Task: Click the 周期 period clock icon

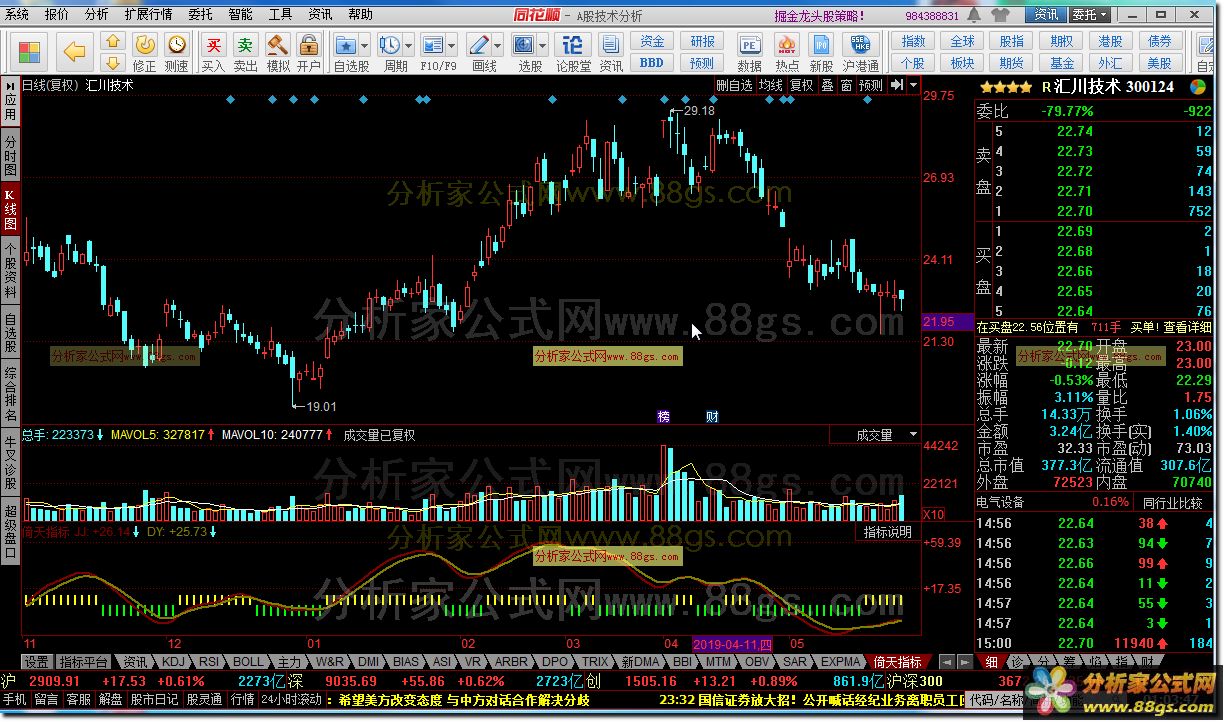Action: [390, 46]
